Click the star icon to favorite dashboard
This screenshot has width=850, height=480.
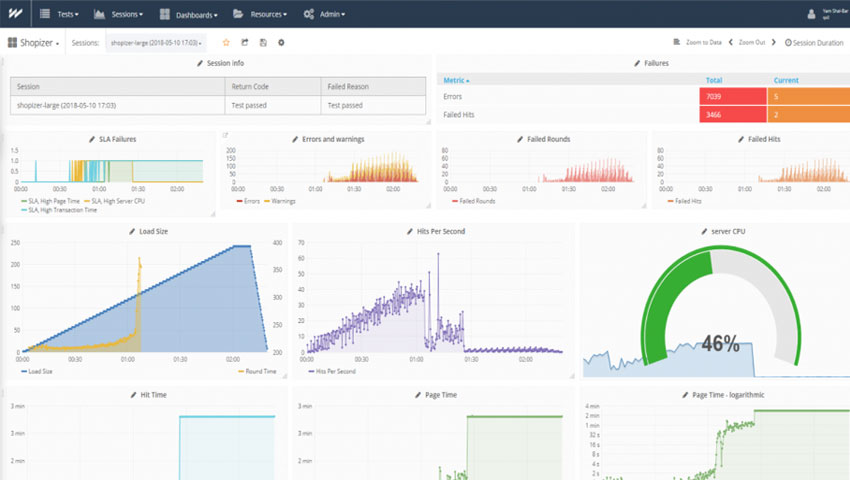point(226,43)
